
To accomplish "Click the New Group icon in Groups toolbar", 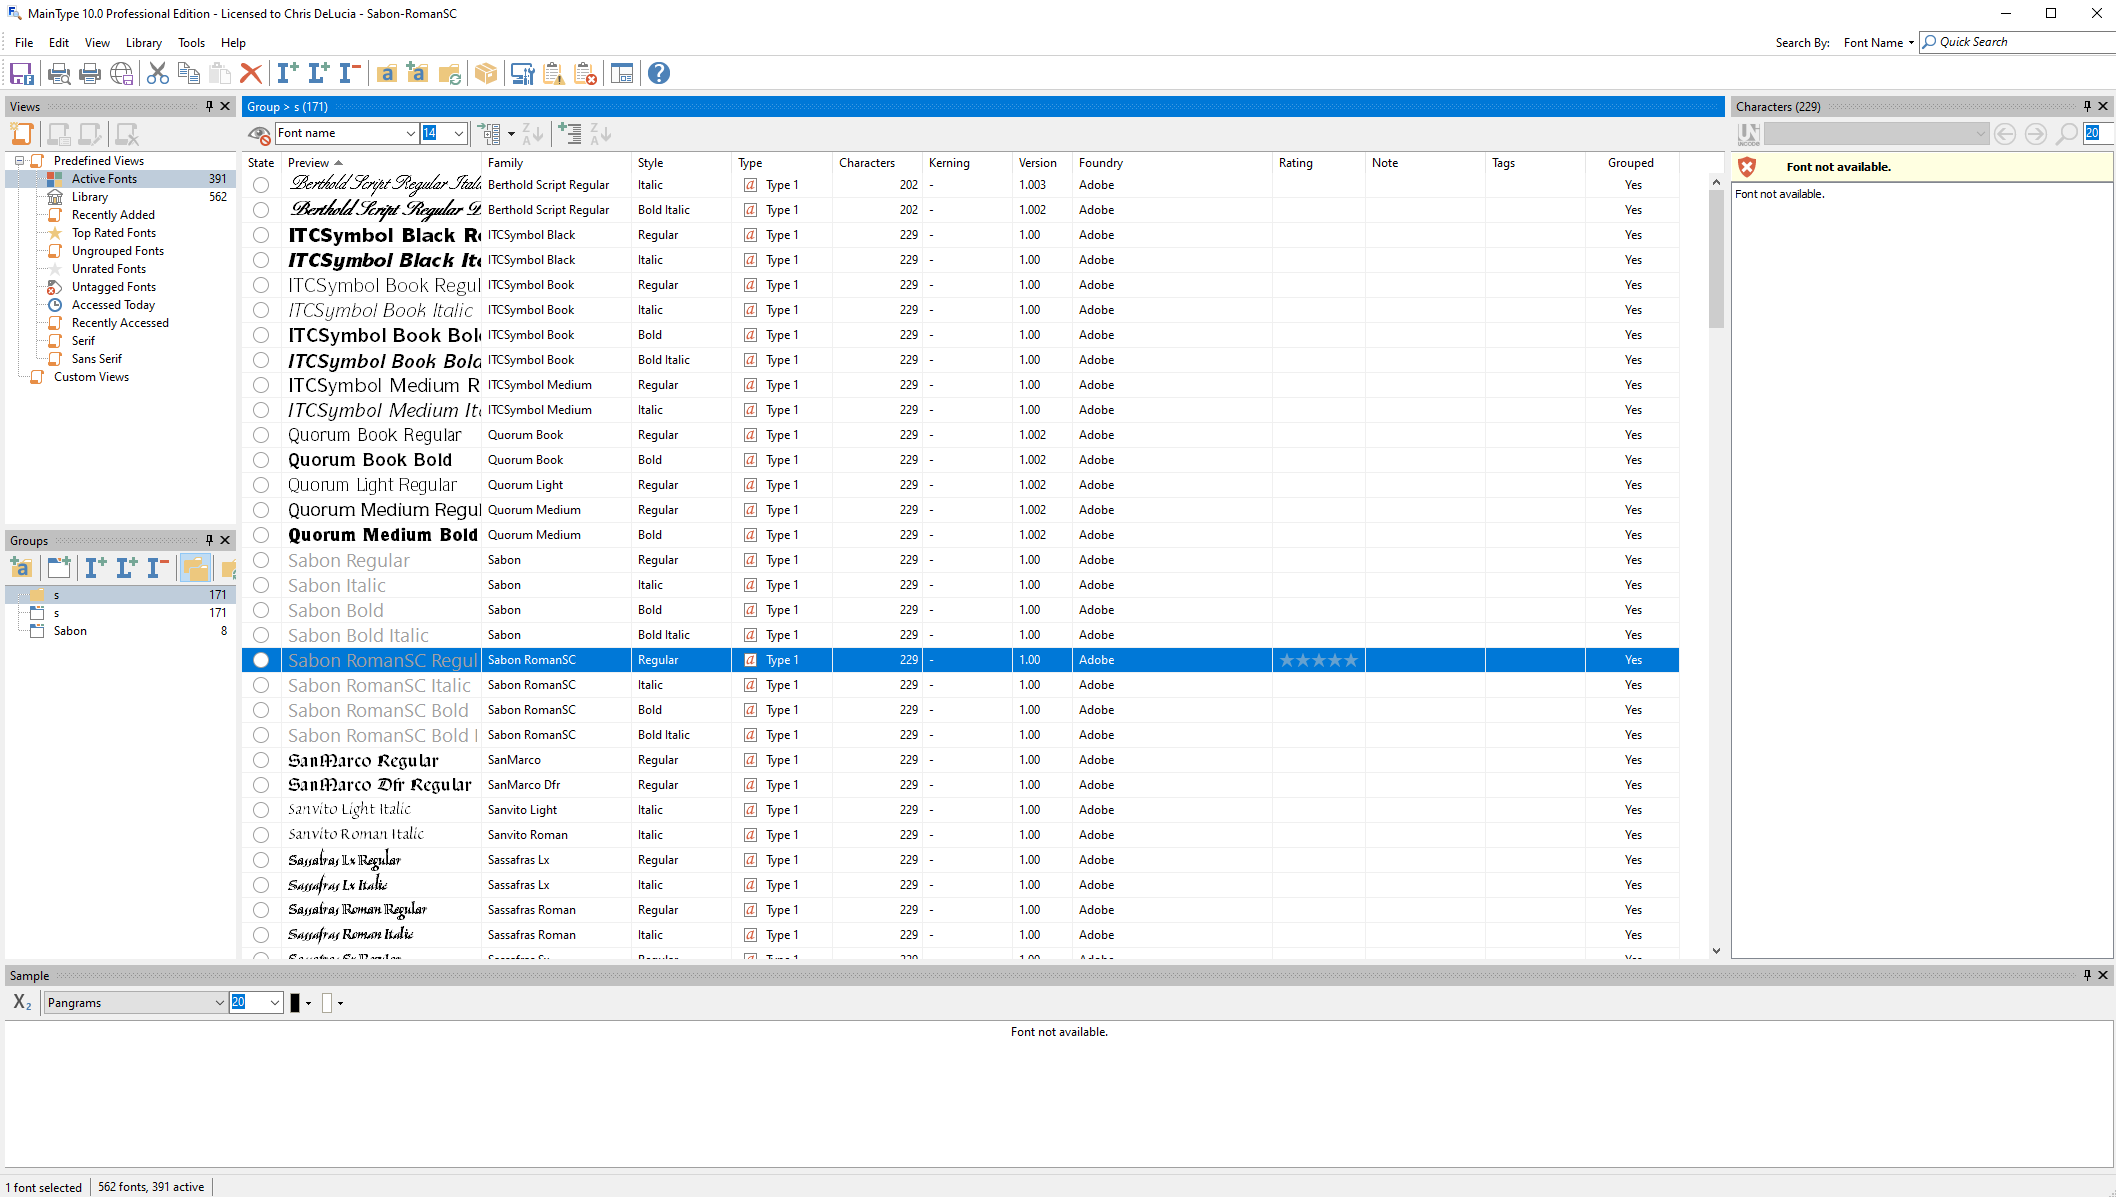I will pos(59,568).
